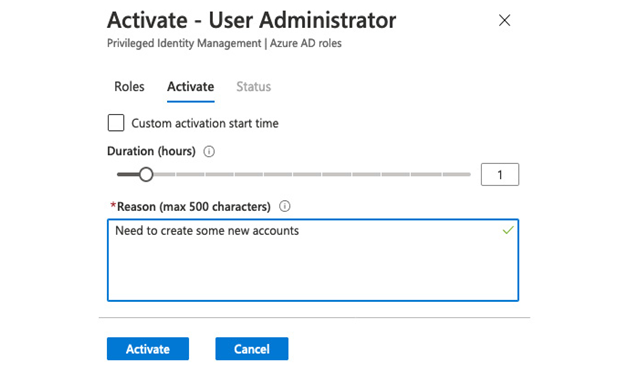Close the Activate - User Administrator panel
This screenshot has height=368, width=628.
point(504,20)
